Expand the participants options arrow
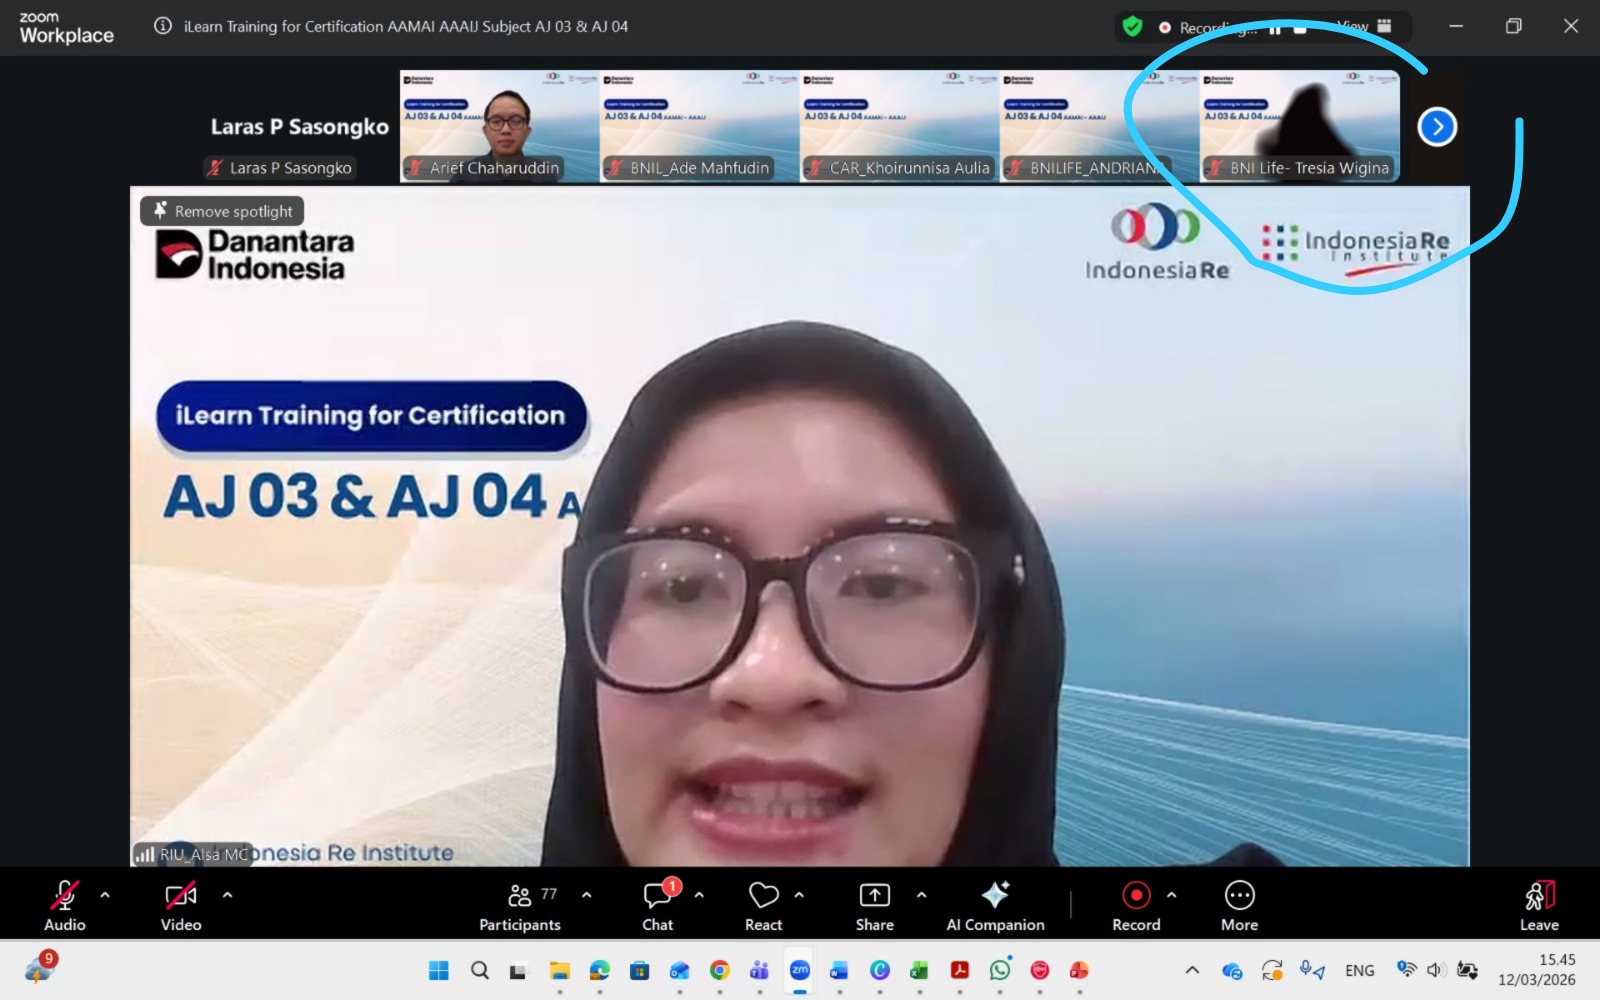This screenshot has height=1000, width=1600. [587, 895]
